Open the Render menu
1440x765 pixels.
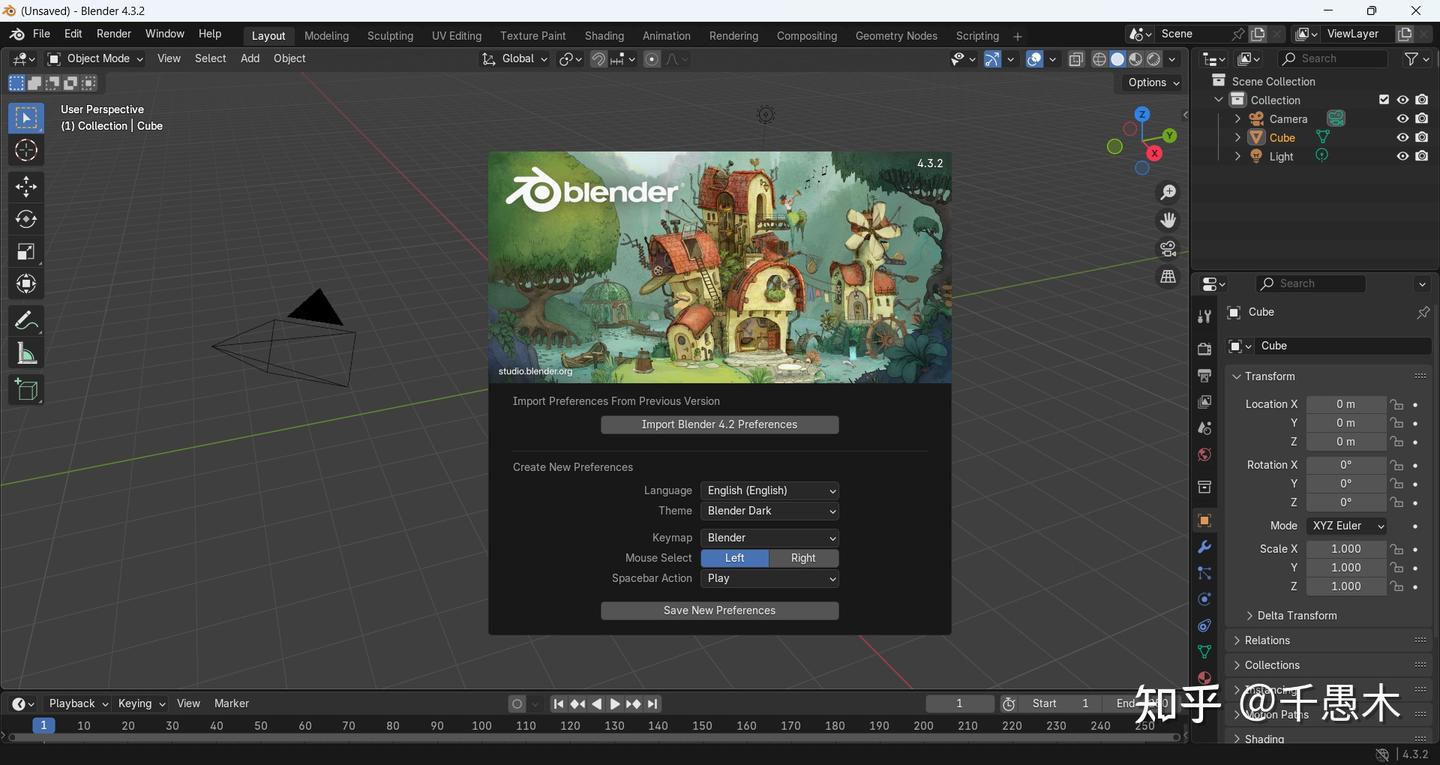coord(113,33)
